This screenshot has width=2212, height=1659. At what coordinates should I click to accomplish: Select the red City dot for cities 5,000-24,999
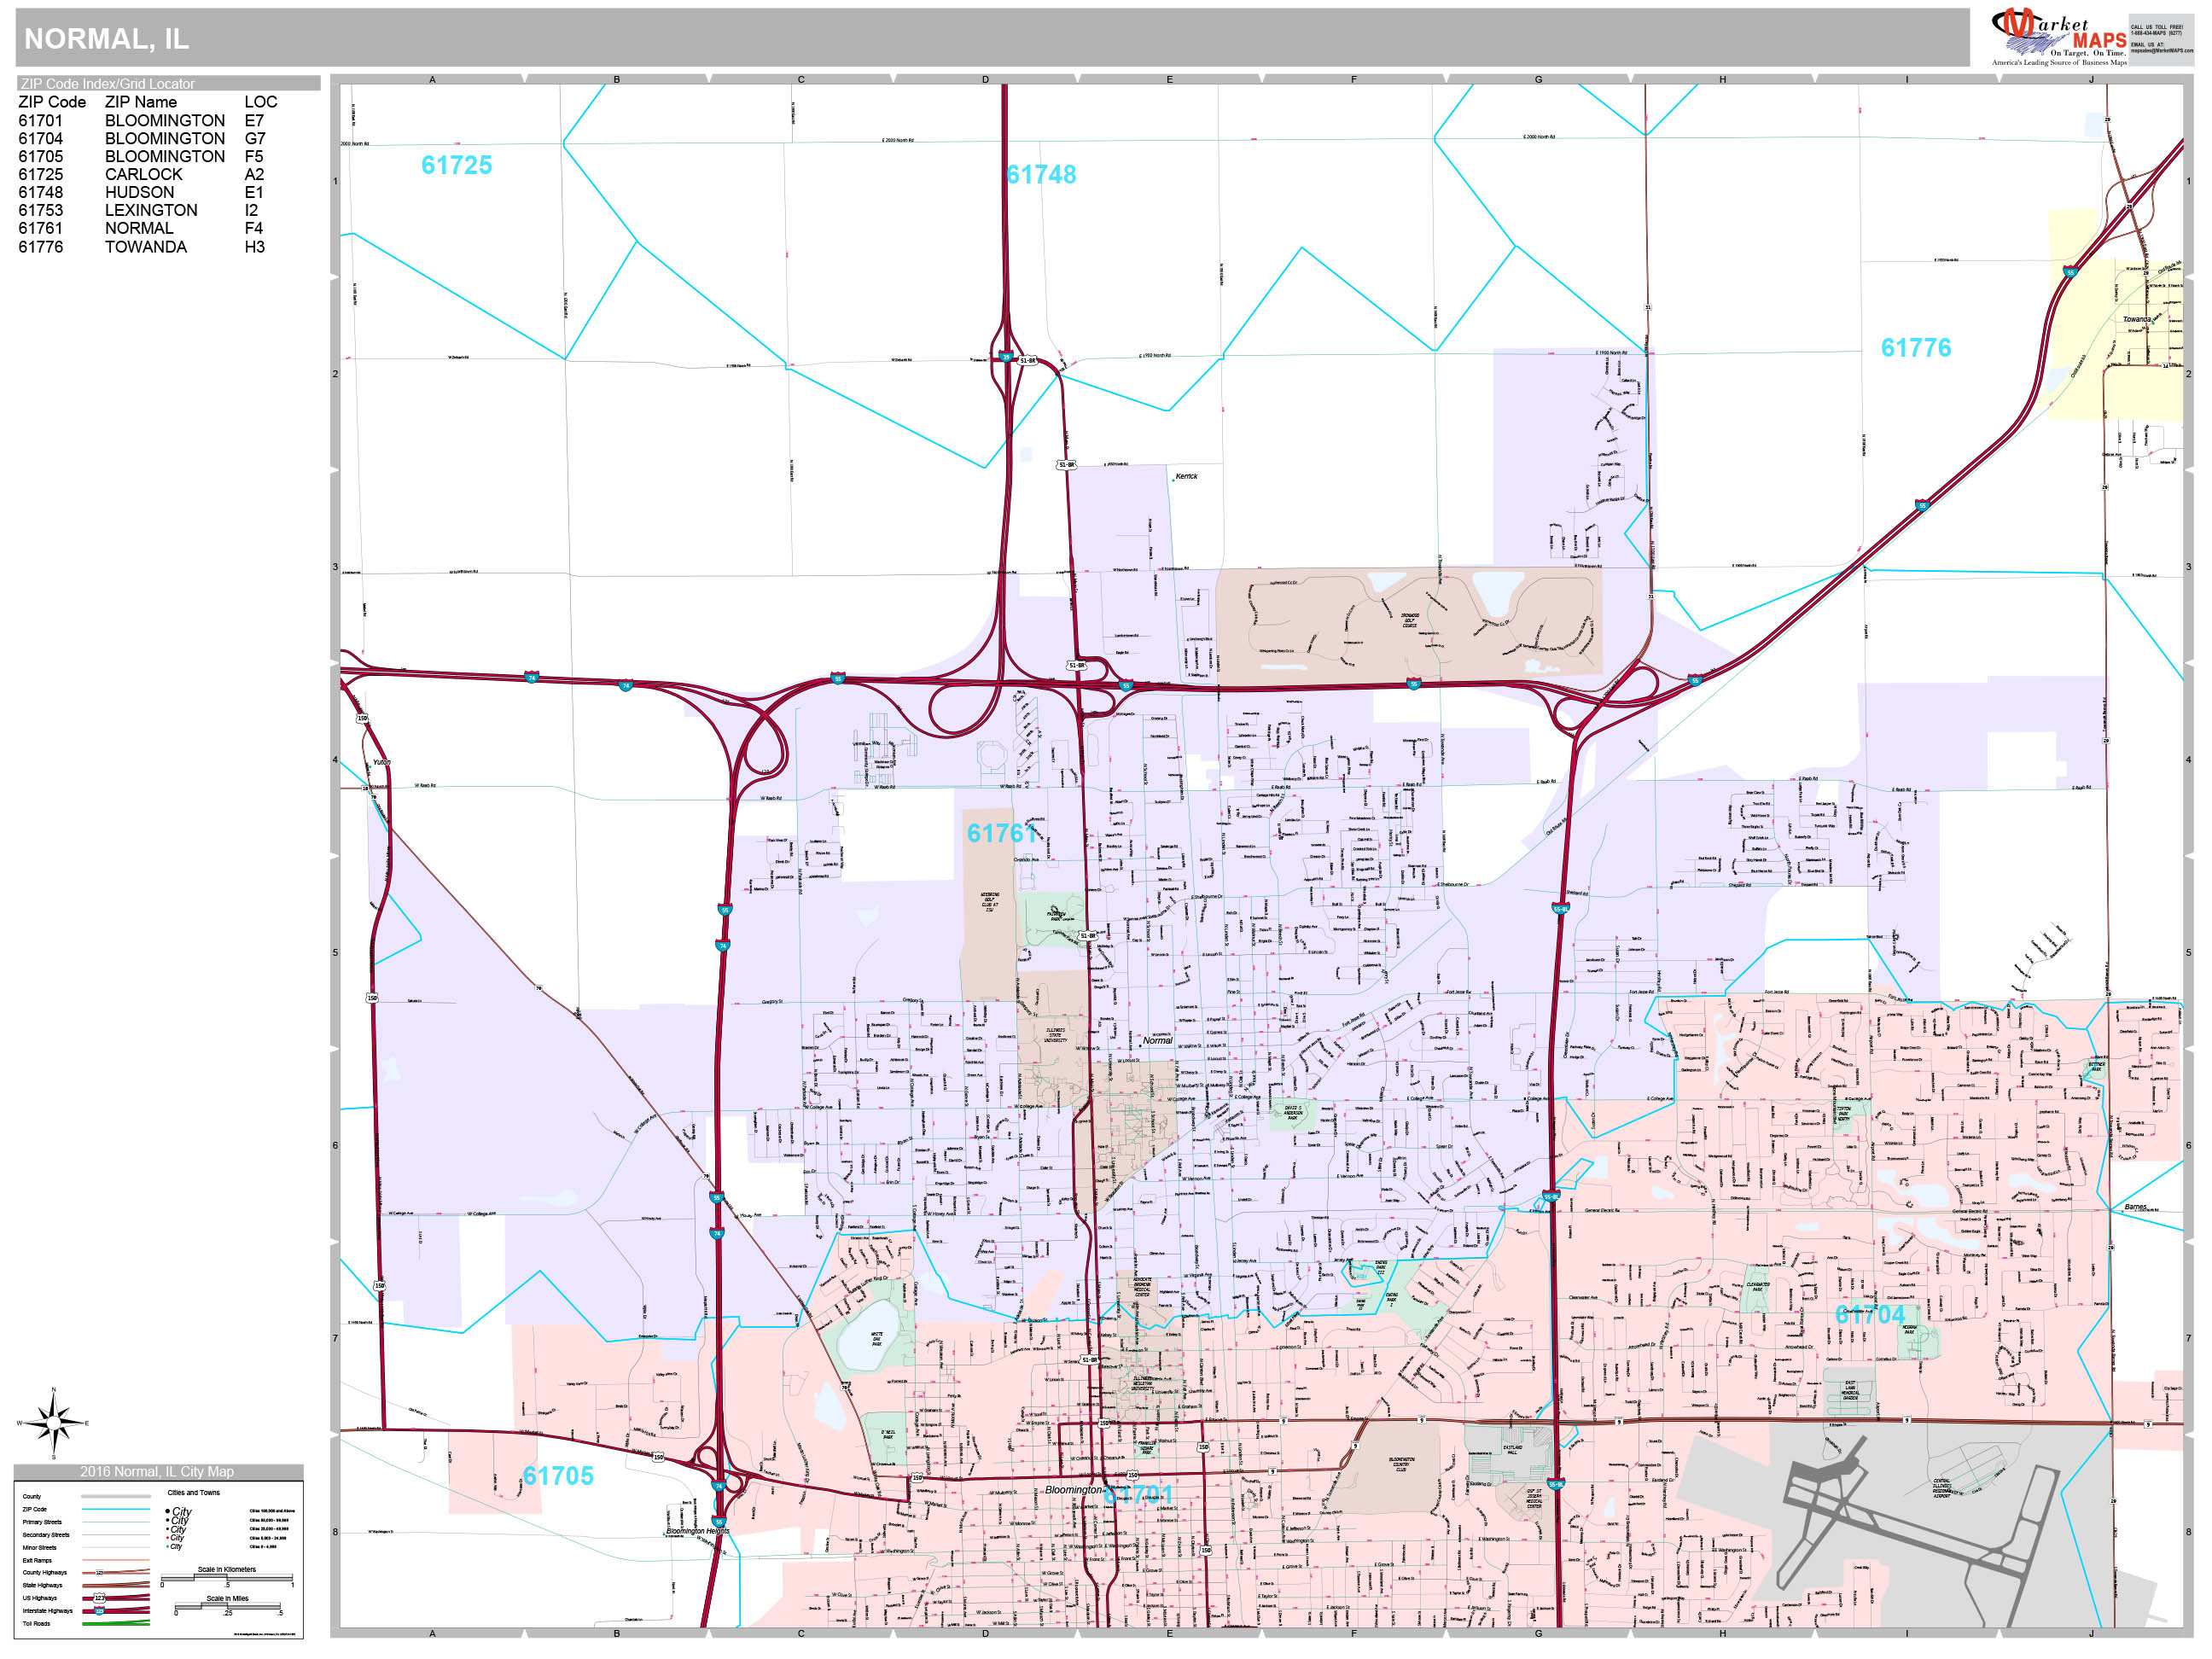[x=168, y=1538]
